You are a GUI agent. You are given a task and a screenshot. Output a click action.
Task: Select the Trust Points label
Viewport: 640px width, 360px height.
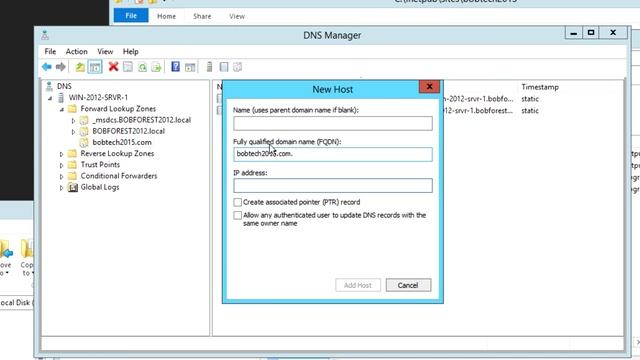[x=100, y=164]
